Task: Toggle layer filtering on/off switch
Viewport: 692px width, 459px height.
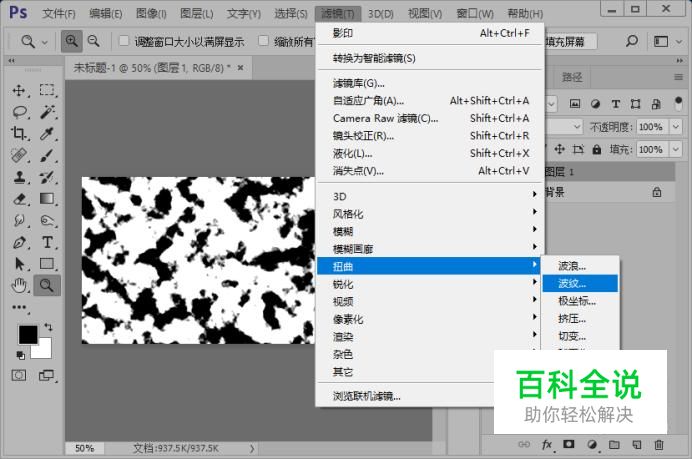Action: [x=679, y=104]
